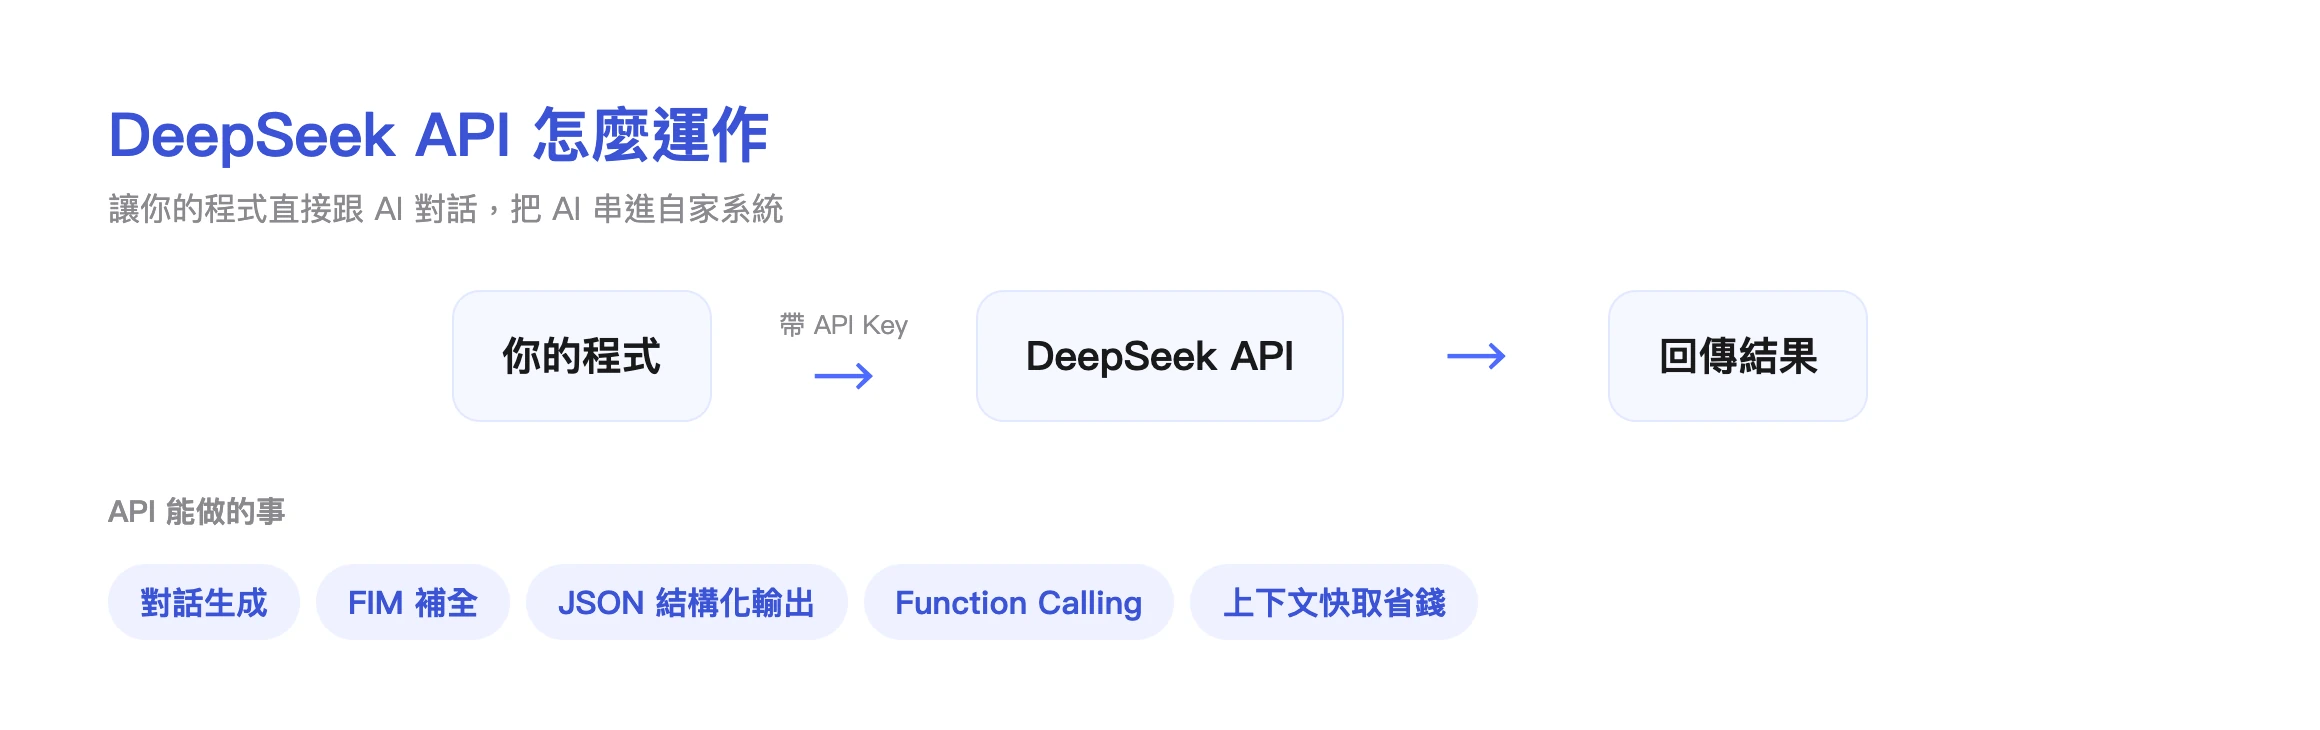Image resolution: width=2320 pixels, height=730 pixels.
Task: Click the DeepSeek API flow box
Action: tap(1160, 356)
